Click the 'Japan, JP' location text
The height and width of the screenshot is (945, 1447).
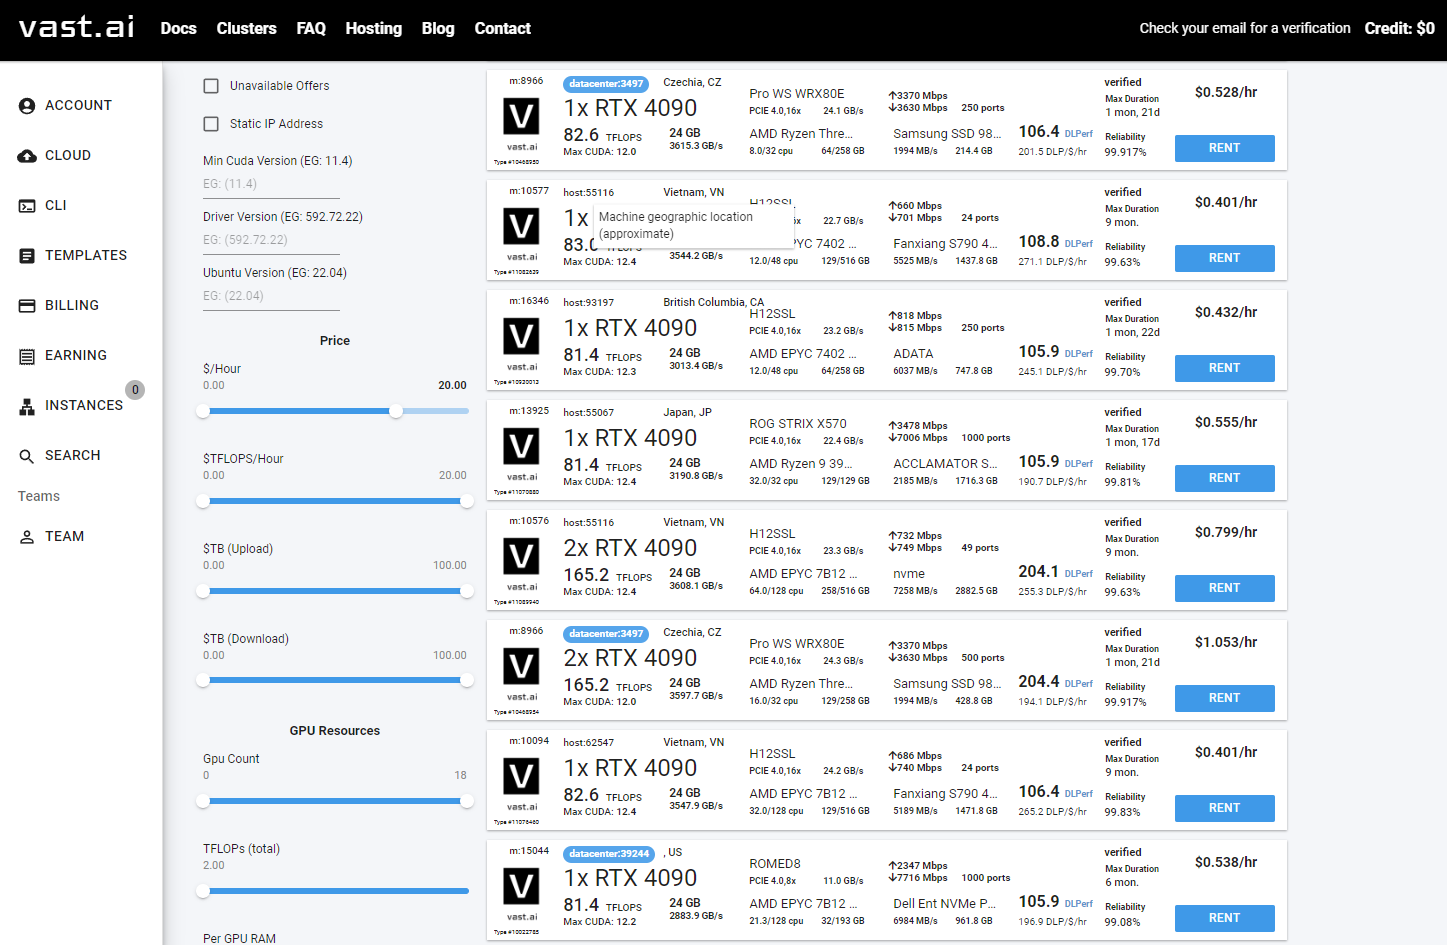pos(687,412)
